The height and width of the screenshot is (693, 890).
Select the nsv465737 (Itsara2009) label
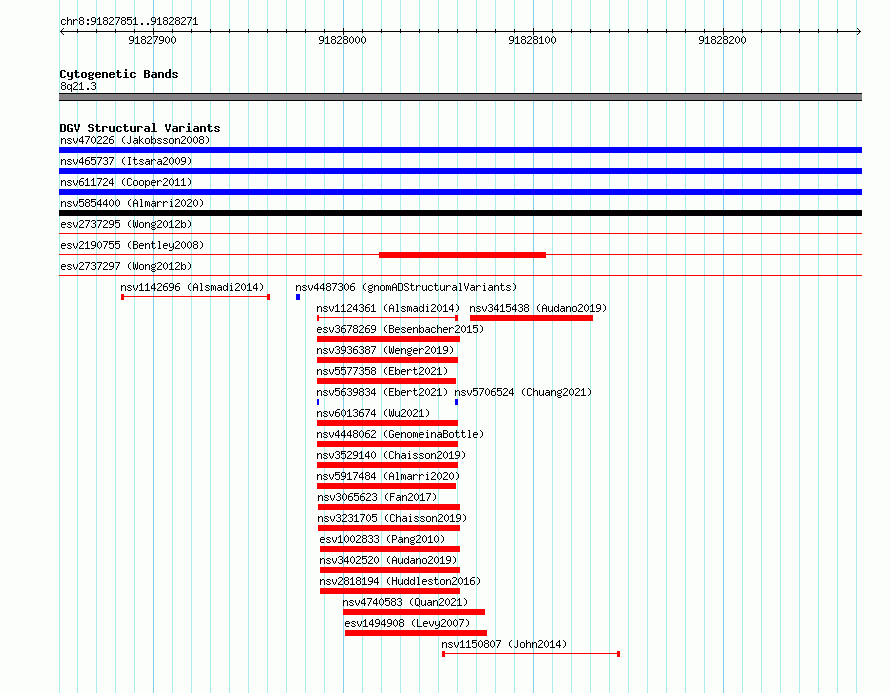point(126,161)
